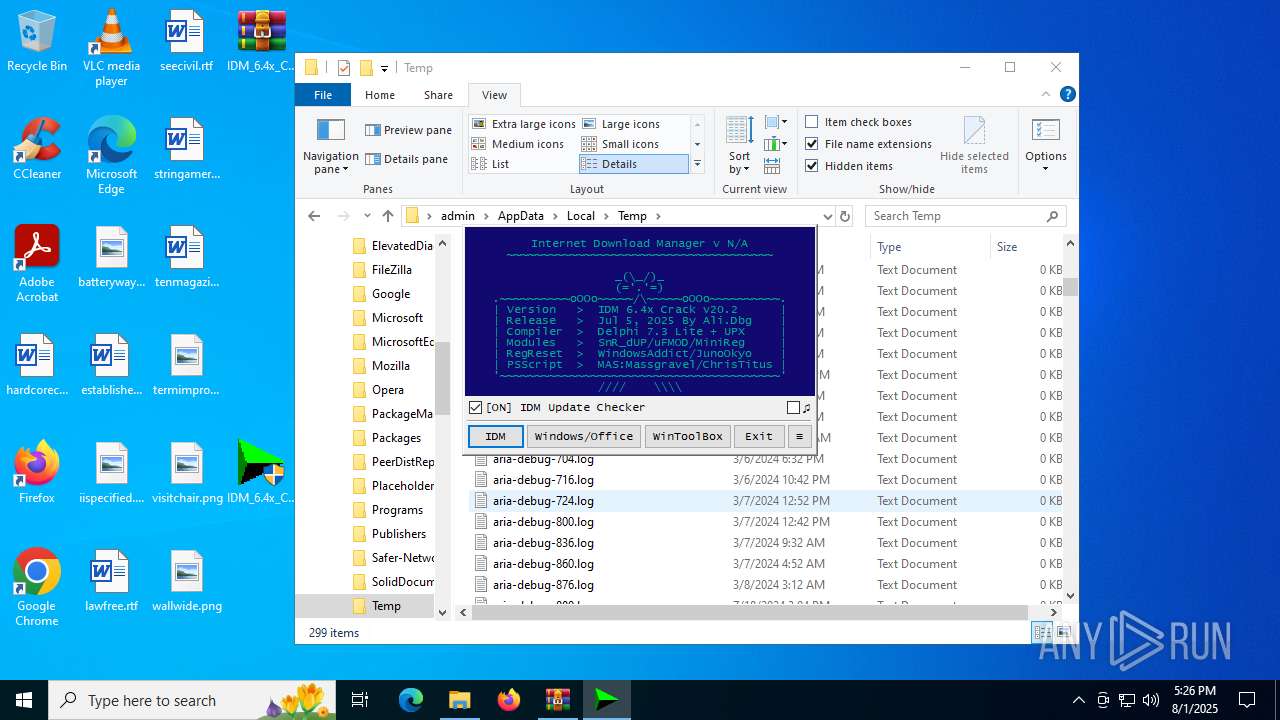The image size is (1280, 720).
Task: Click the Size all columns to fit icon
Action: tap(772, 164)
